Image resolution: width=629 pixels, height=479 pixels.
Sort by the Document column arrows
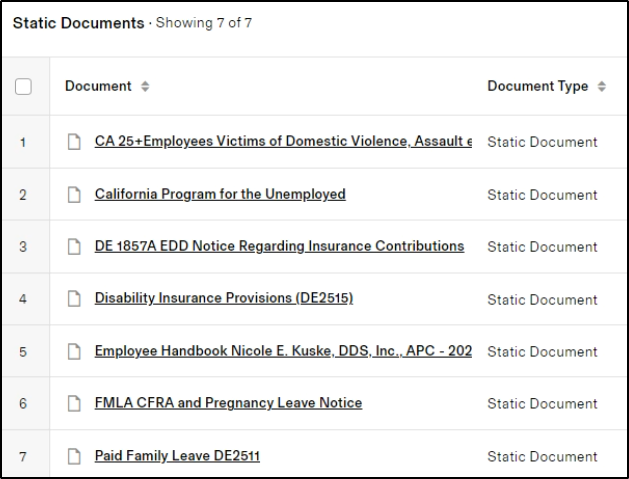point(145,87)
